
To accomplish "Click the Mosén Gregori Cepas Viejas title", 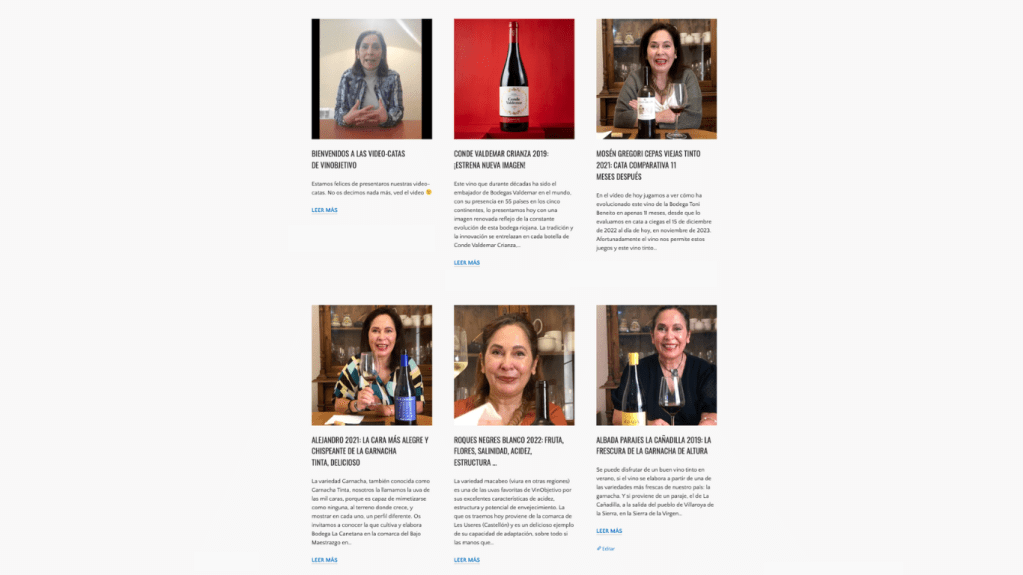I will pyautogui.click(x=648, y=165).
